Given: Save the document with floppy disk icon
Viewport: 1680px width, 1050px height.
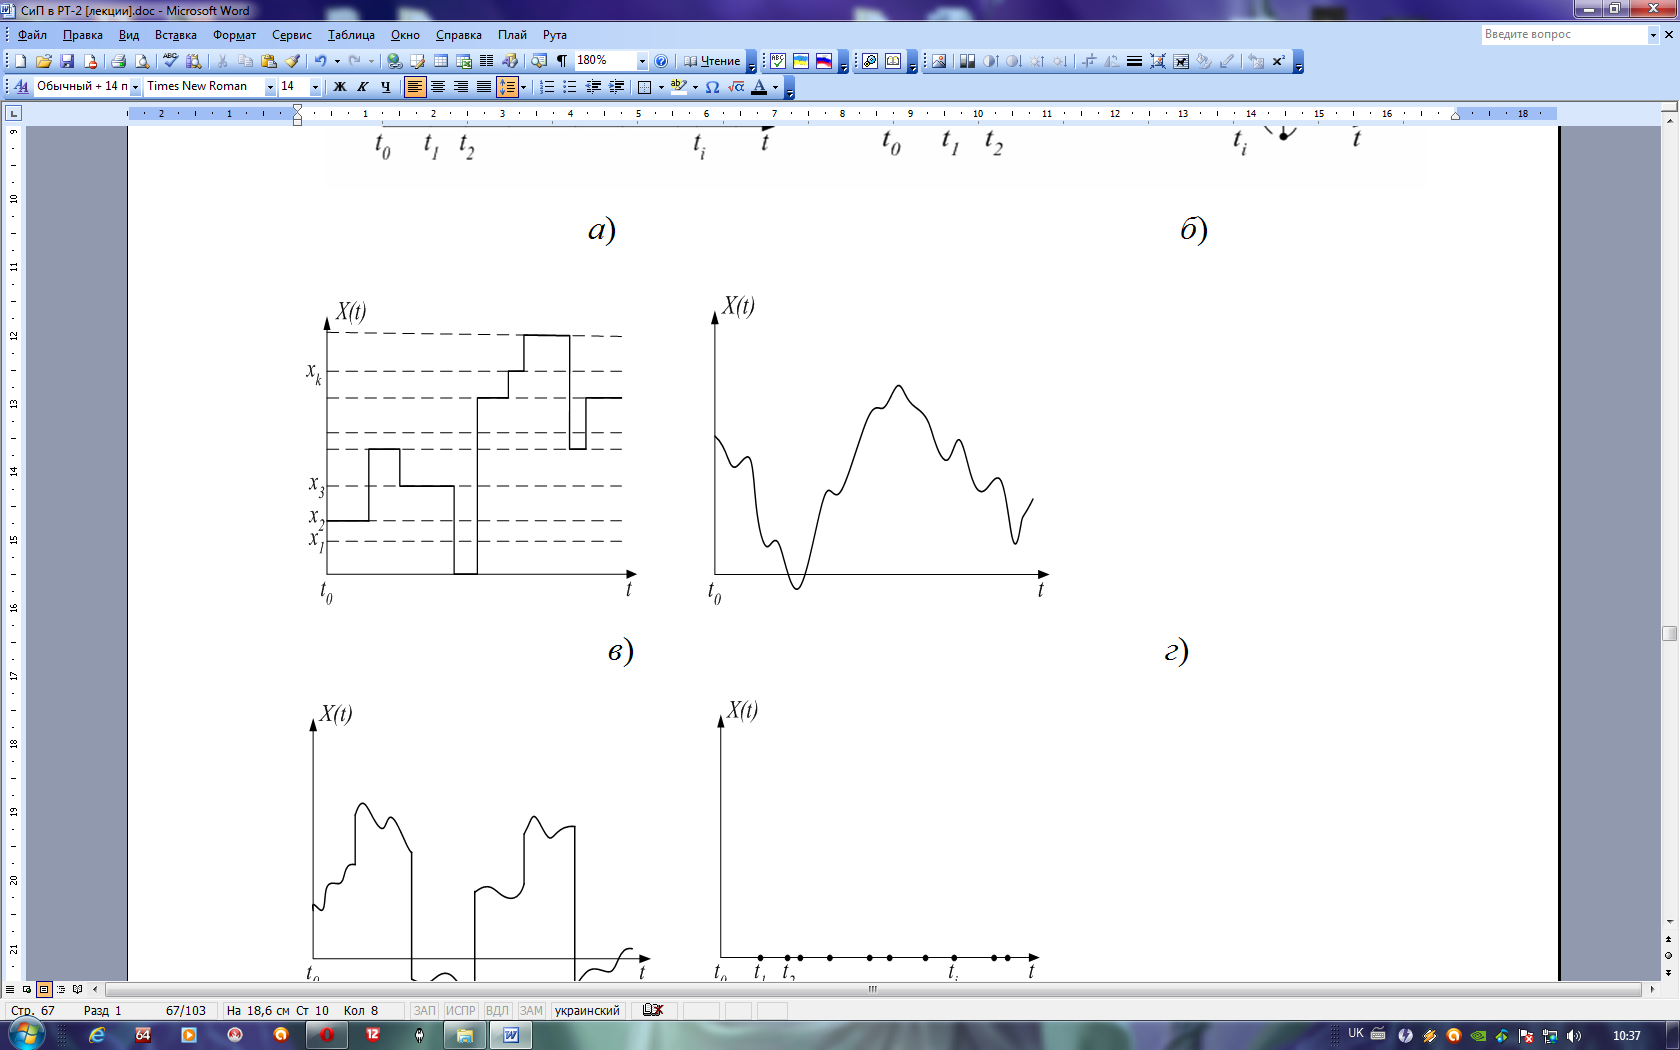Looking at the screenshot, I should pos(67,61).
